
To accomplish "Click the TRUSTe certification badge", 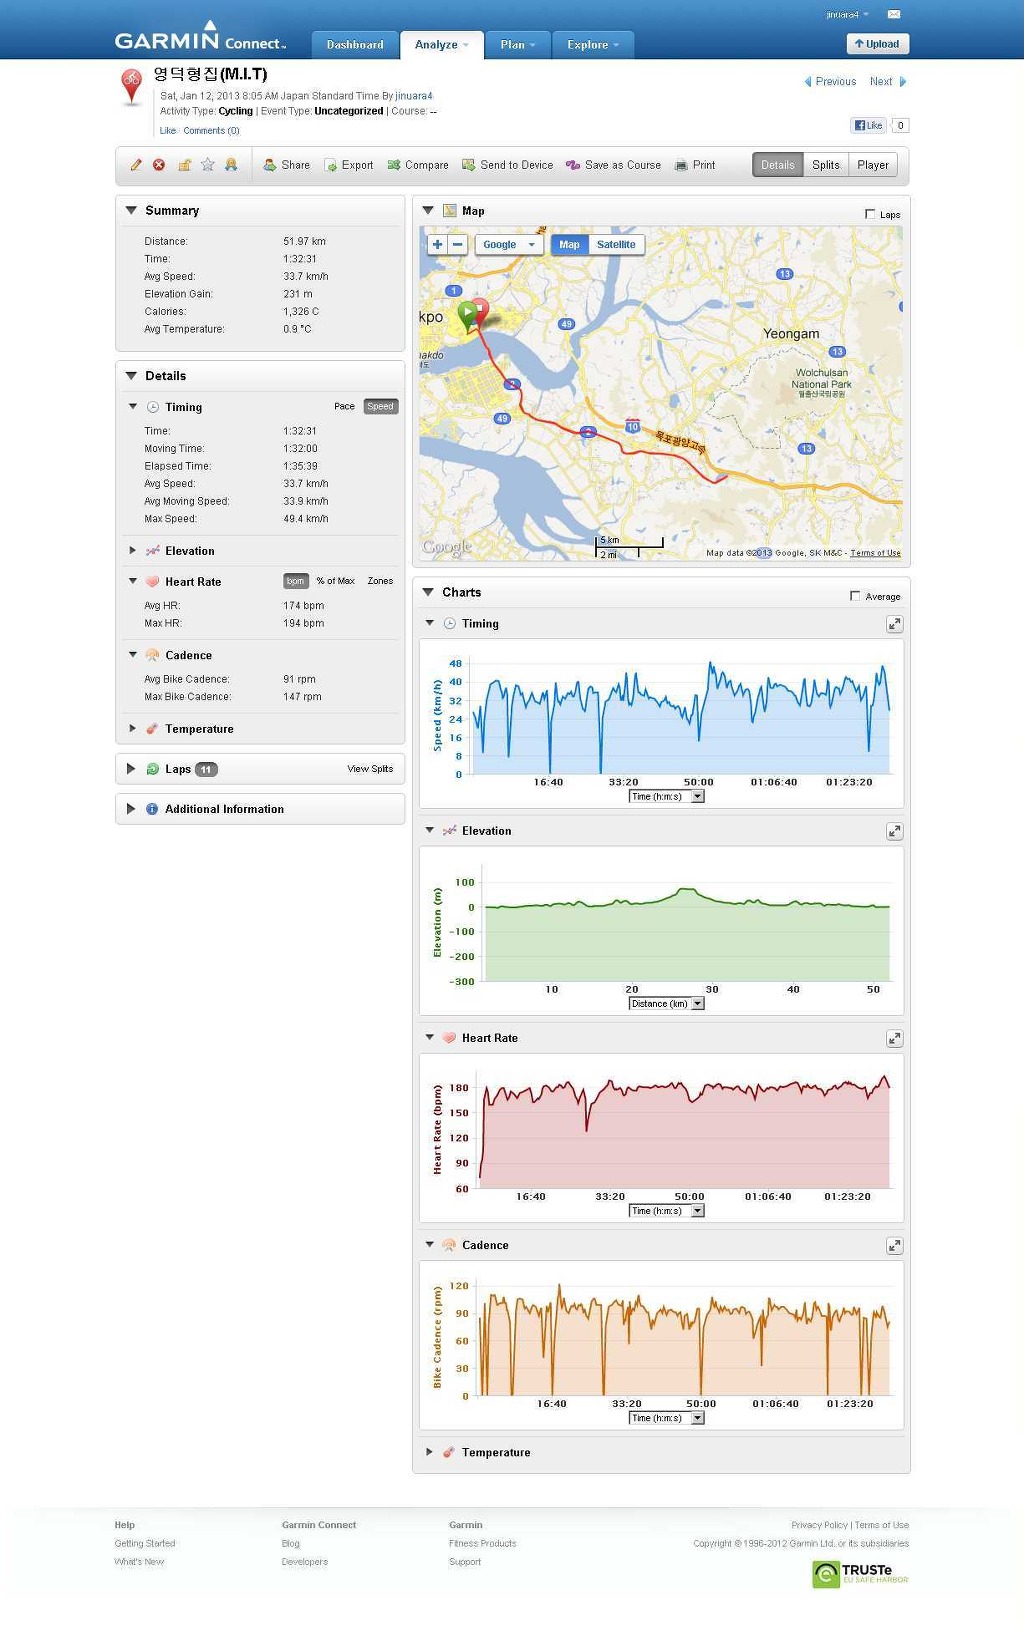I will tap(860, 1574).
